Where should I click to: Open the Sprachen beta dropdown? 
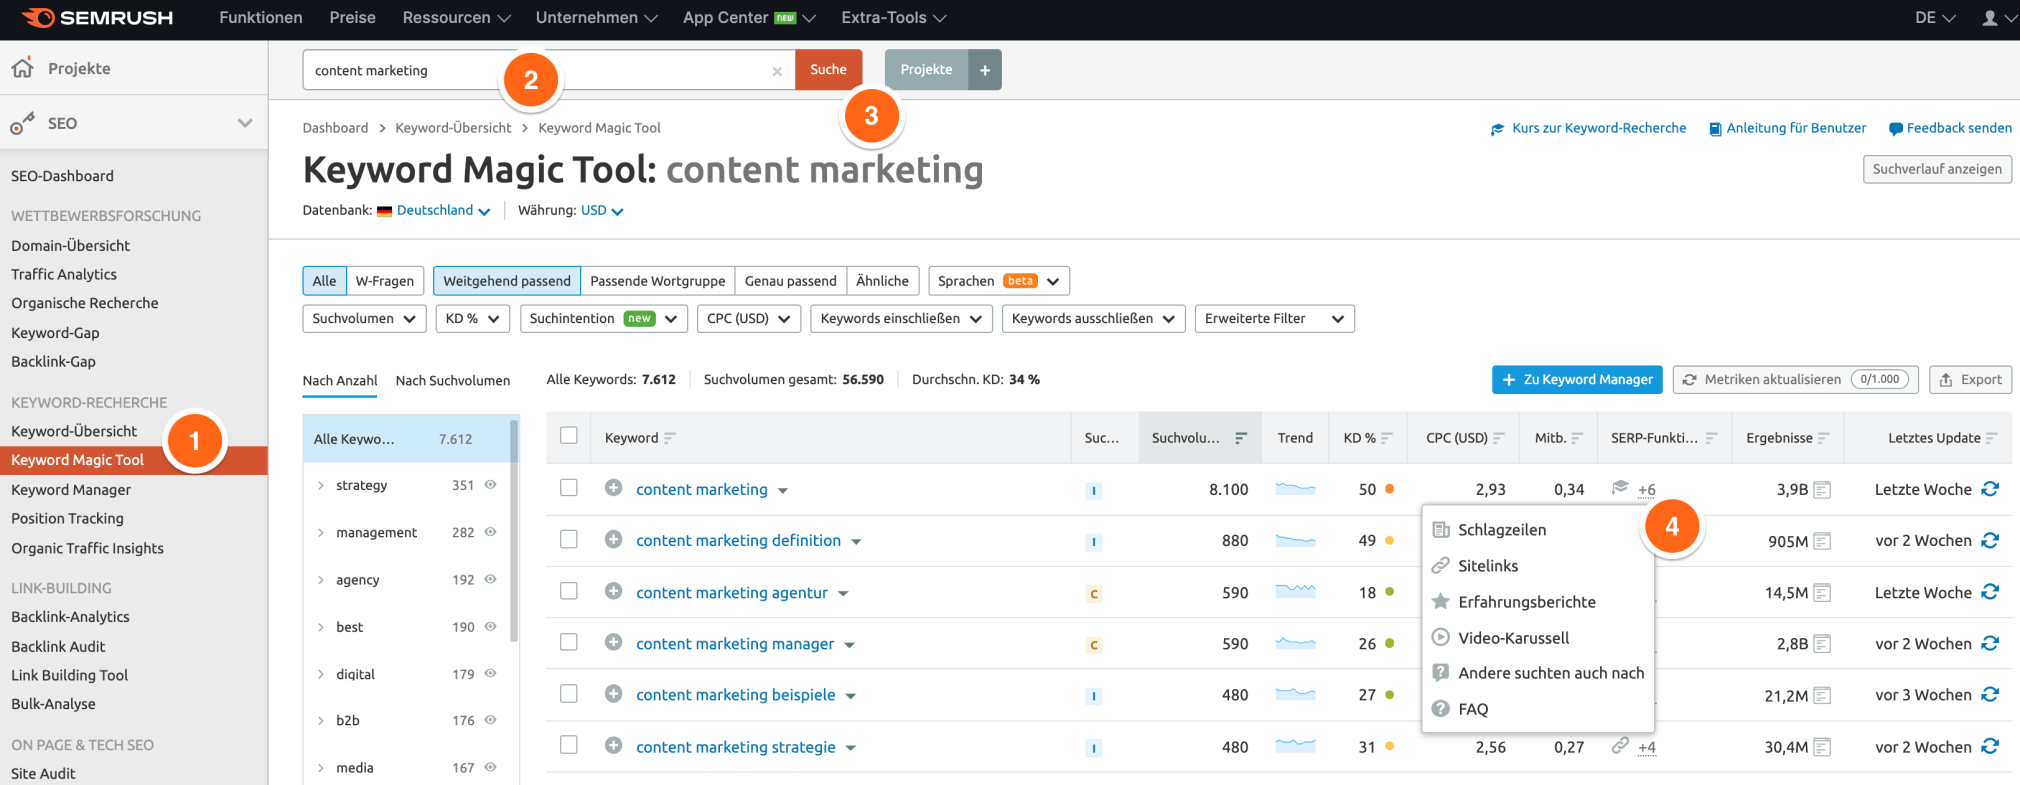click(x=999, y=281)
